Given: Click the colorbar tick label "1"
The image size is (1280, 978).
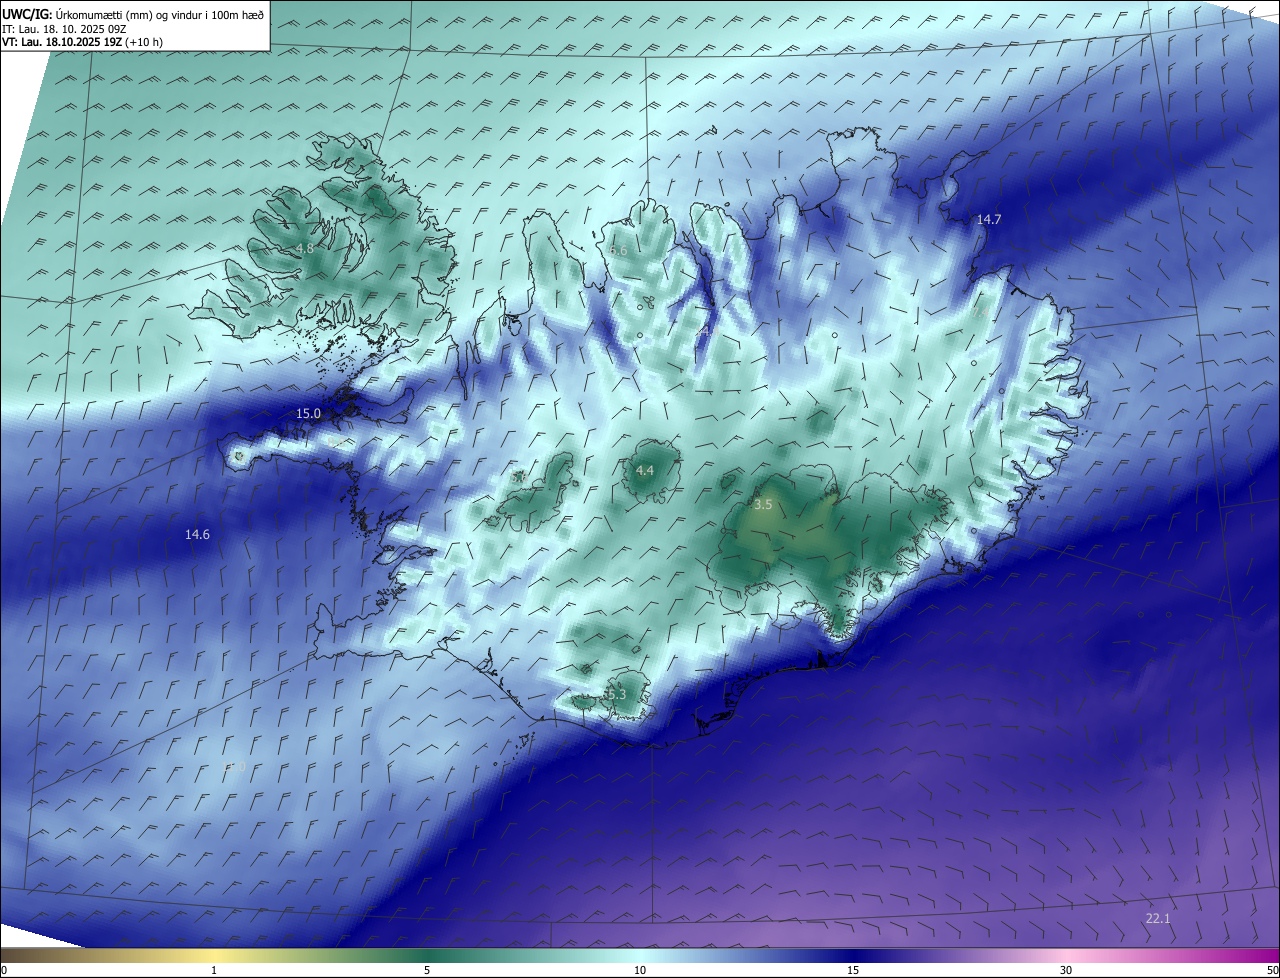Looking at the screenshot, I should pyautogui.click(x=214, y=970).
